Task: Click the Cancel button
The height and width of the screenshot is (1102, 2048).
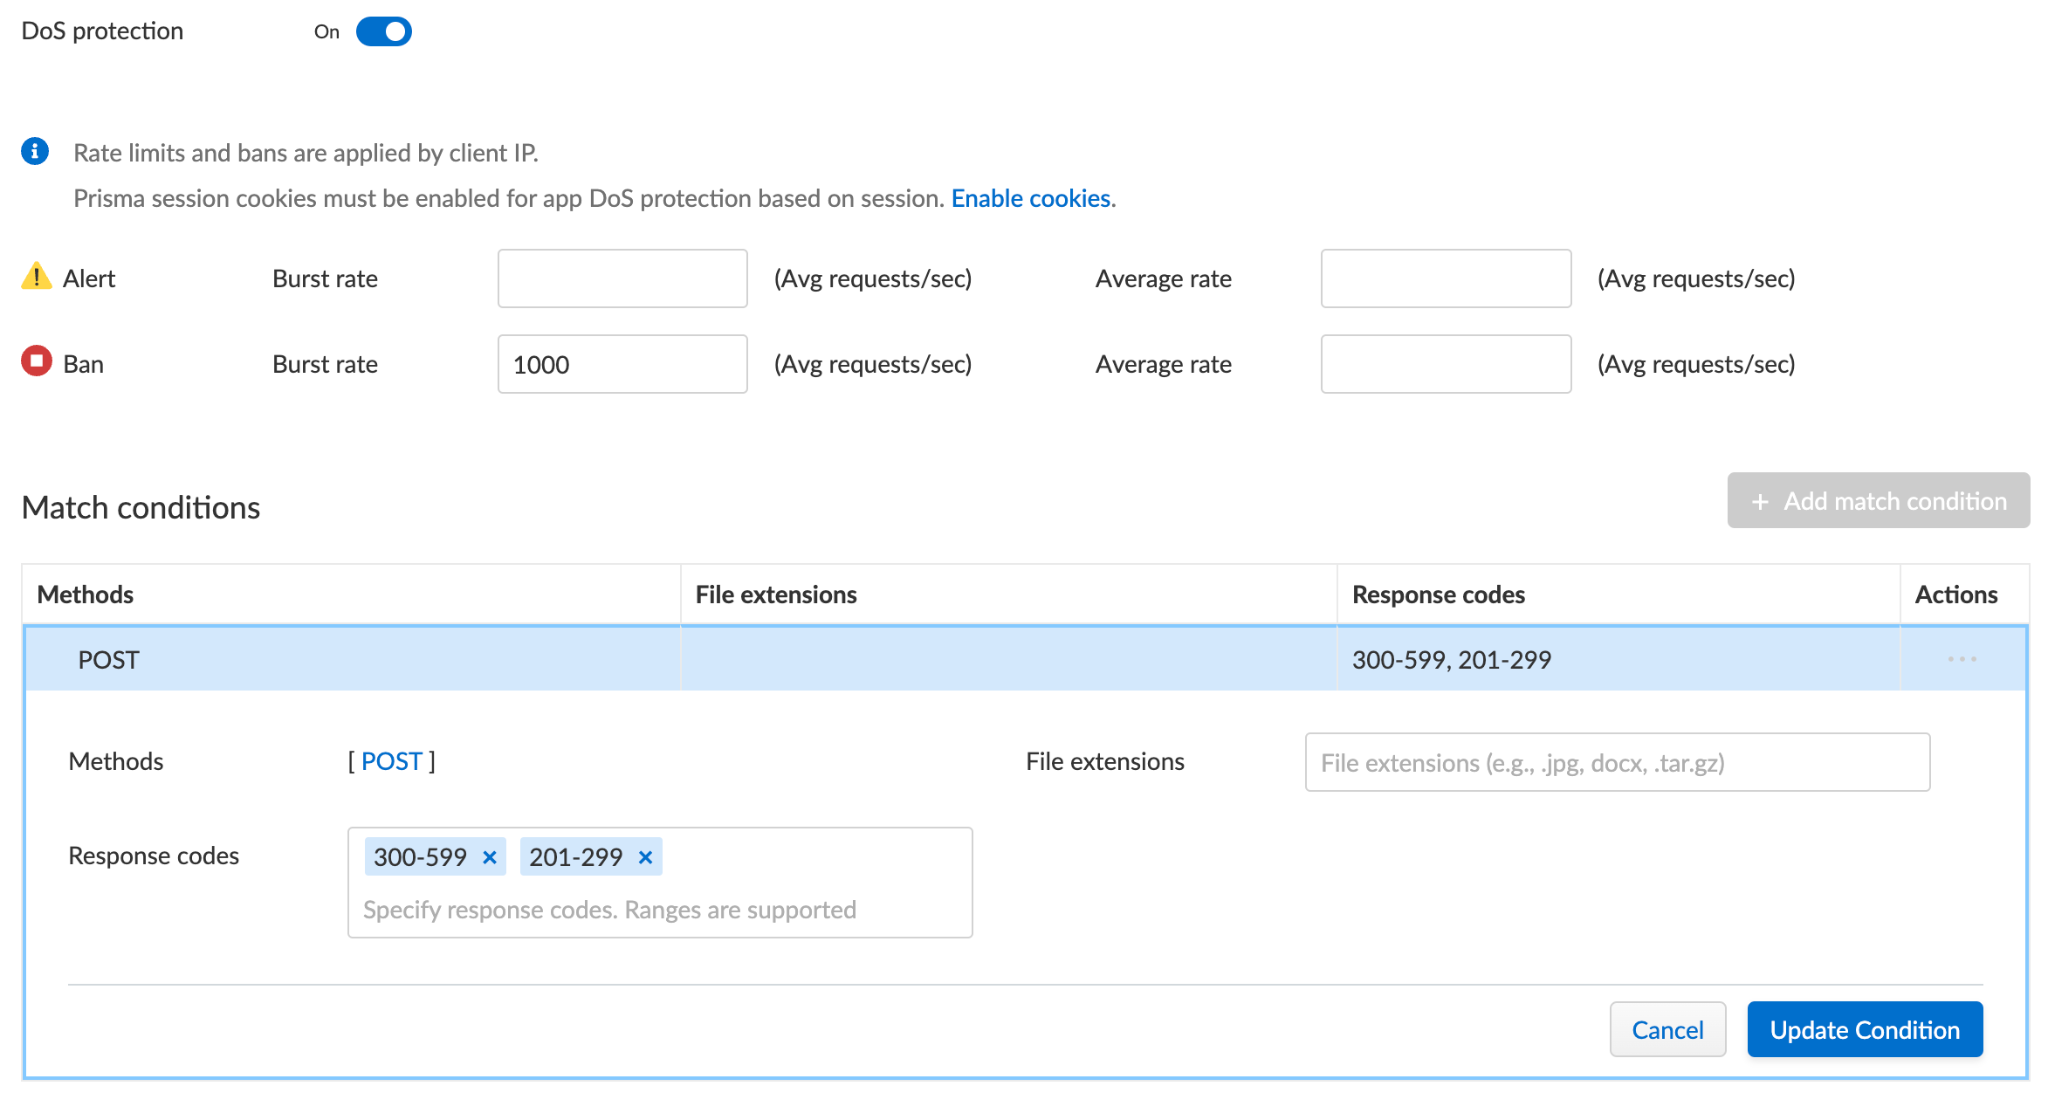Action: pos(1667,1029)
